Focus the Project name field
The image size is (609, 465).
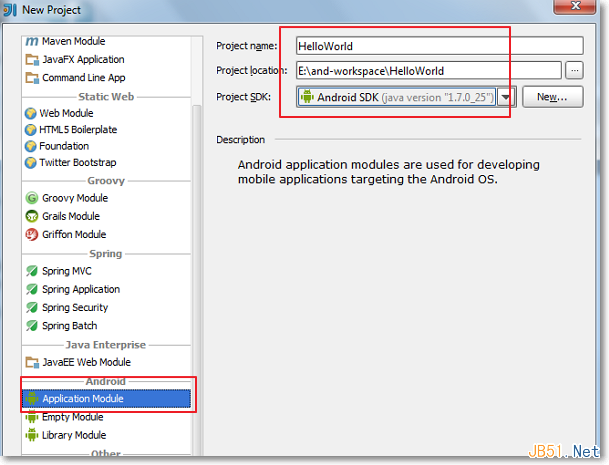pos(439,46)
